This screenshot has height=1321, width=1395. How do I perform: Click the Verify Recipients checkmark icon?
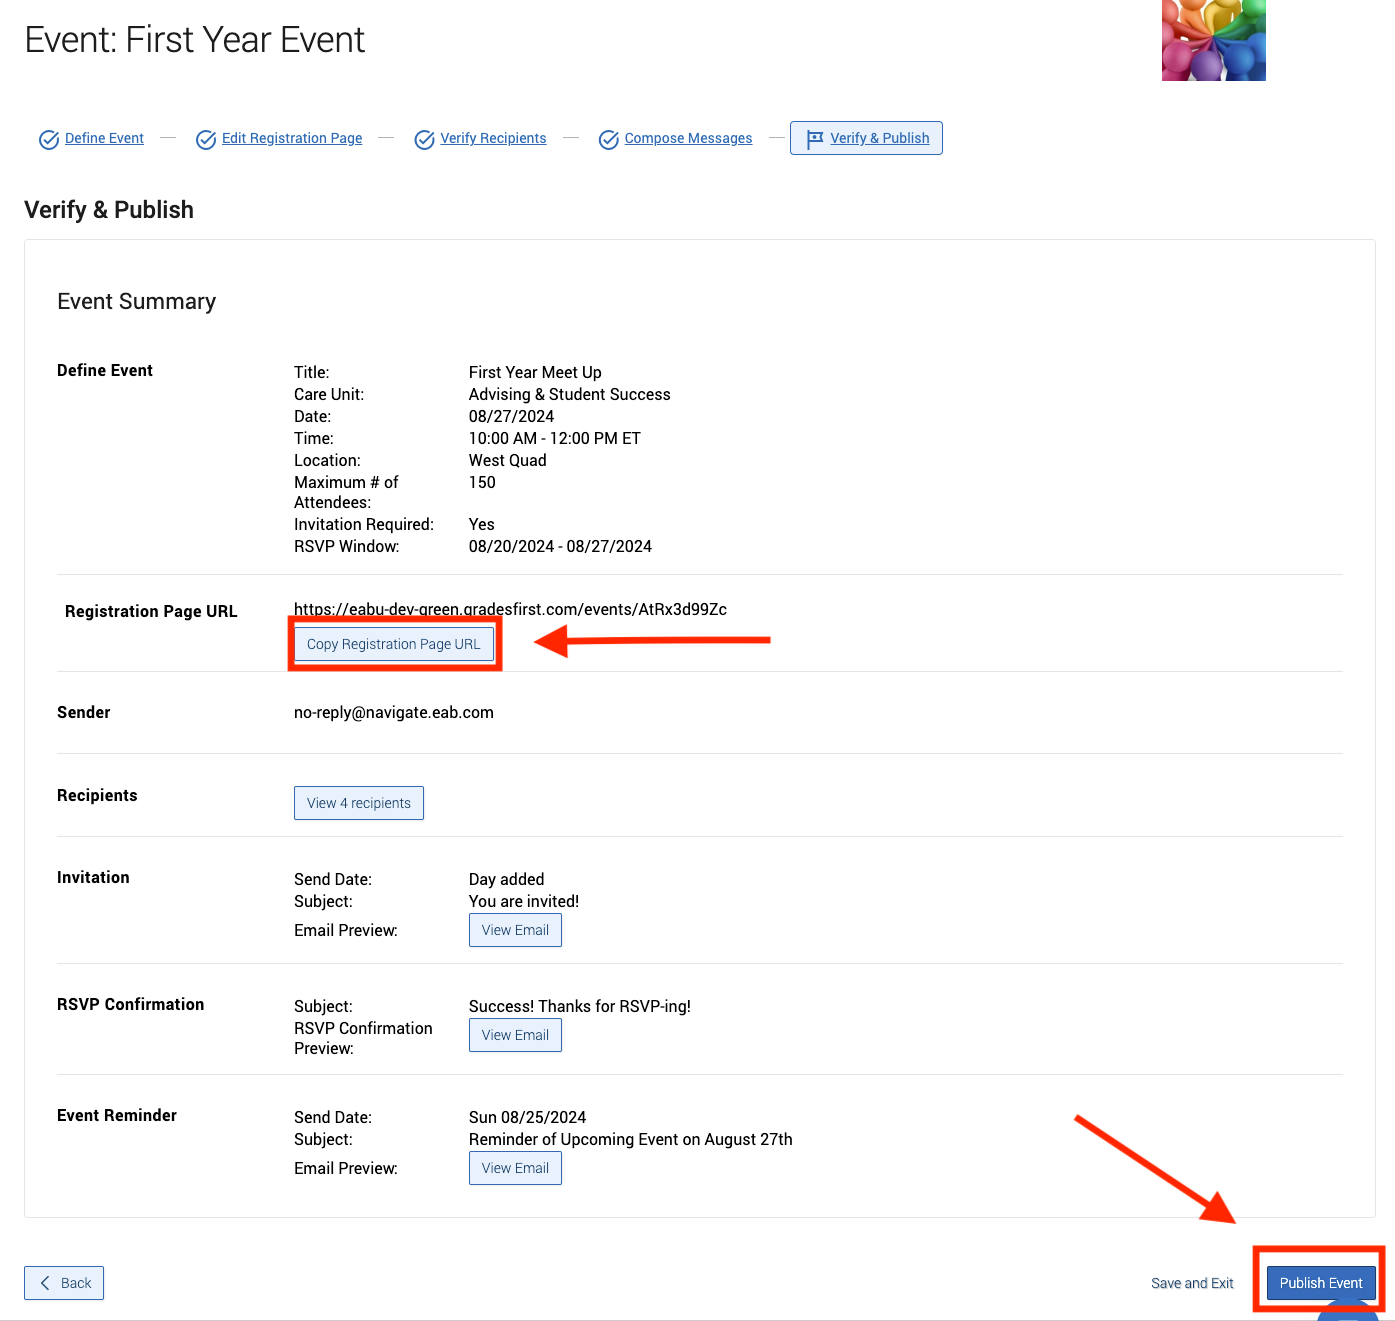click(424, 140)
